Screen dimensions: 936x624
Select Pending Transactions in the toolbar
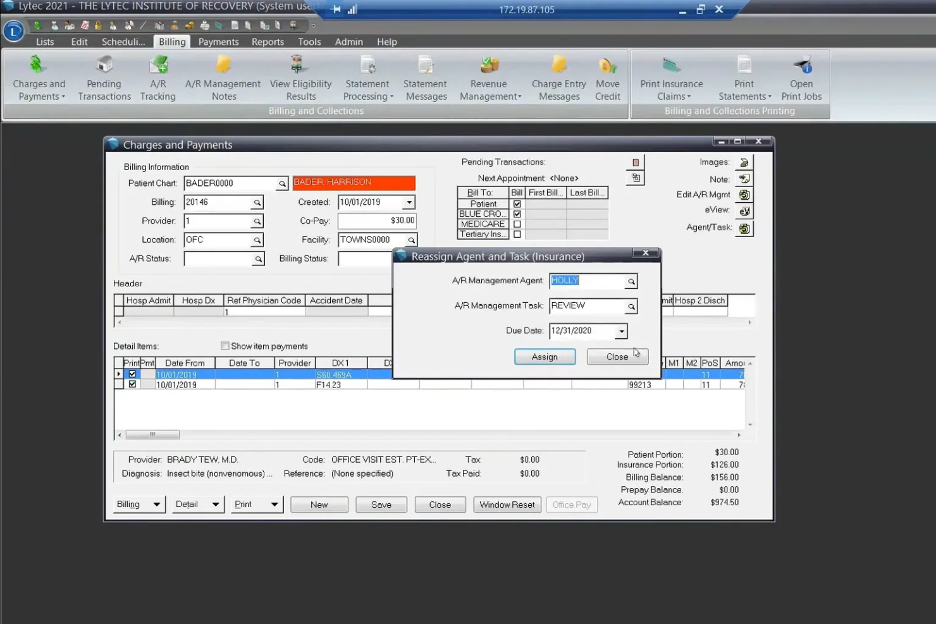(x=103, y=75)
